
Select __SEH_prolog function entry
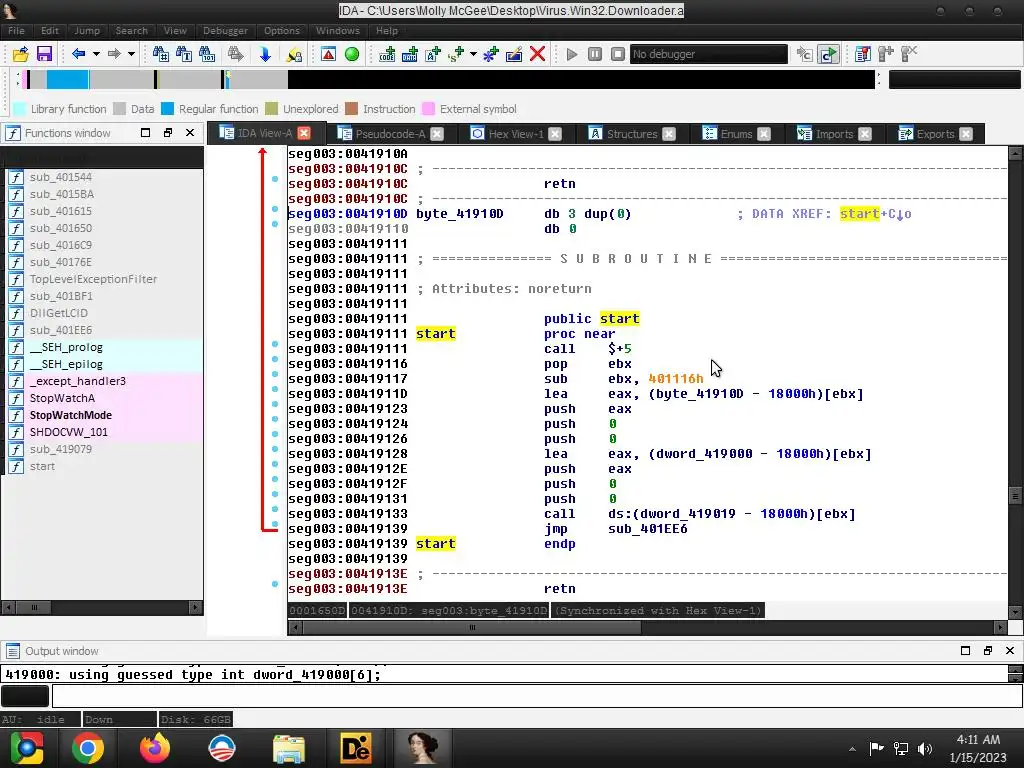[66, 347]
